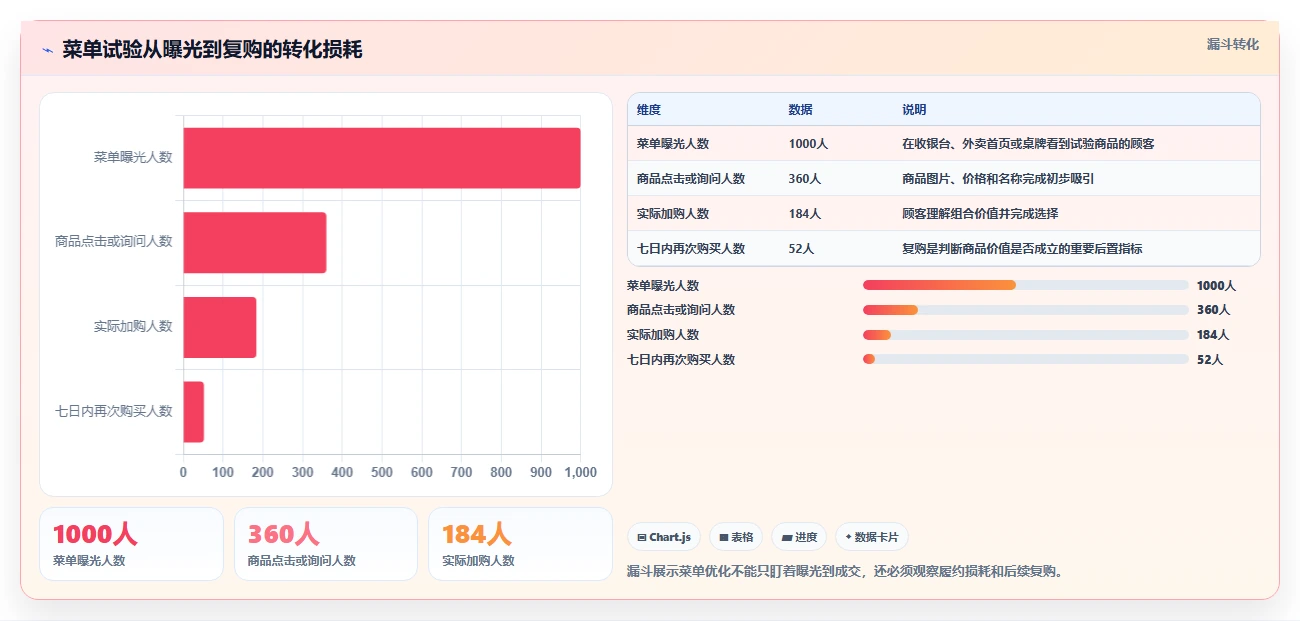Image resolution: width=1300 pixels, height=621 pixels.
Task: Click the lightning icon beside the title
Action: pos(47,50)
